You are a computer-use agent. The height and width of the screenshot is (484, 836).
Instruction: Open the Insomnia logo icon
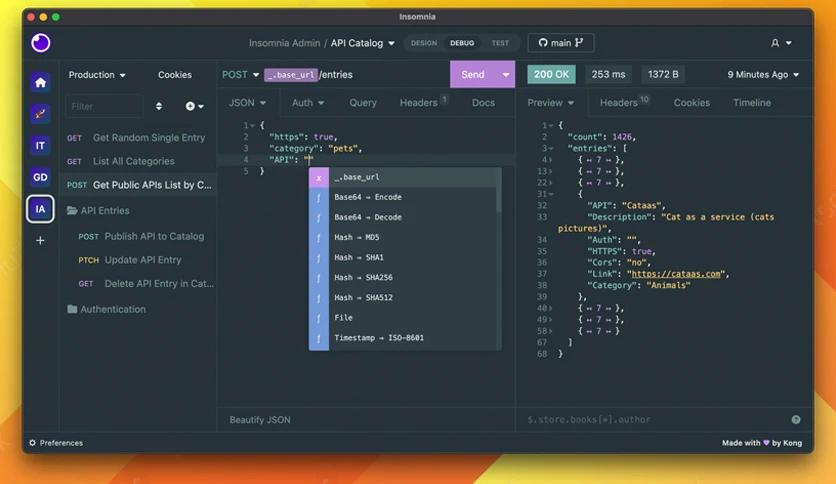point(41,43)
